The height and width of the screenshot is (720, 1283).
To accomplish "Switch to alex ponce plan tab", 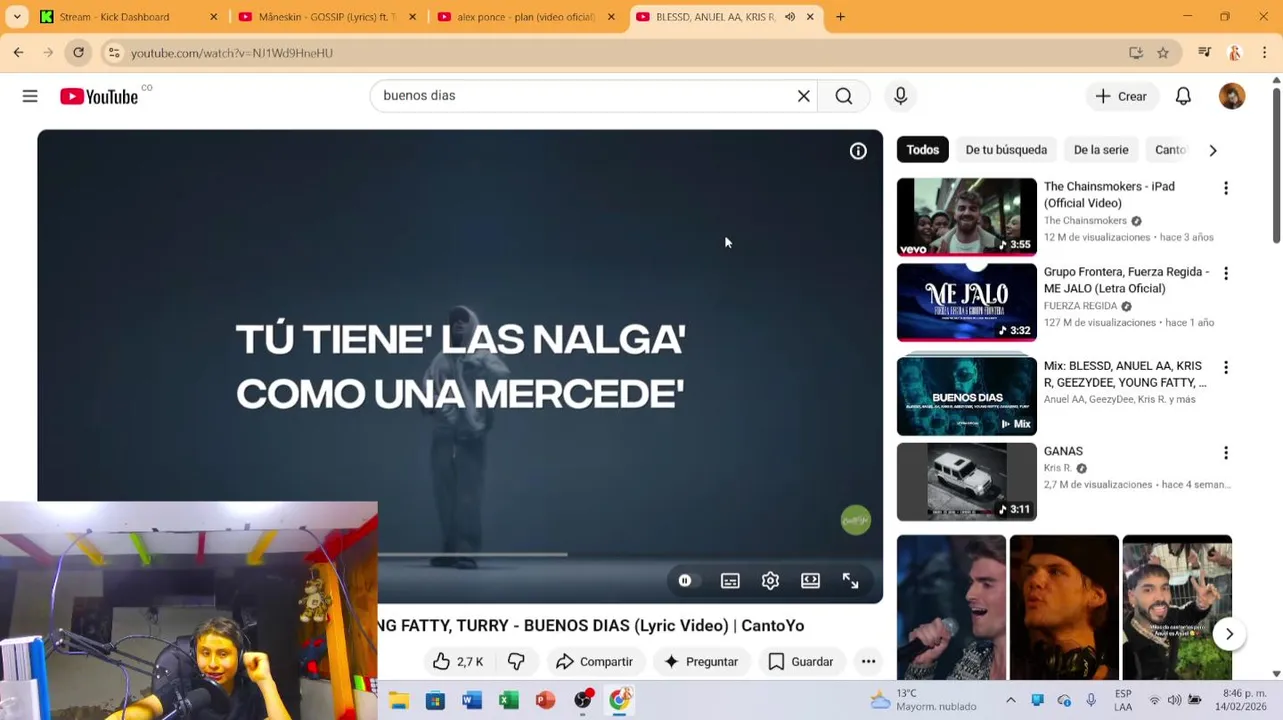I will [526, 17].
